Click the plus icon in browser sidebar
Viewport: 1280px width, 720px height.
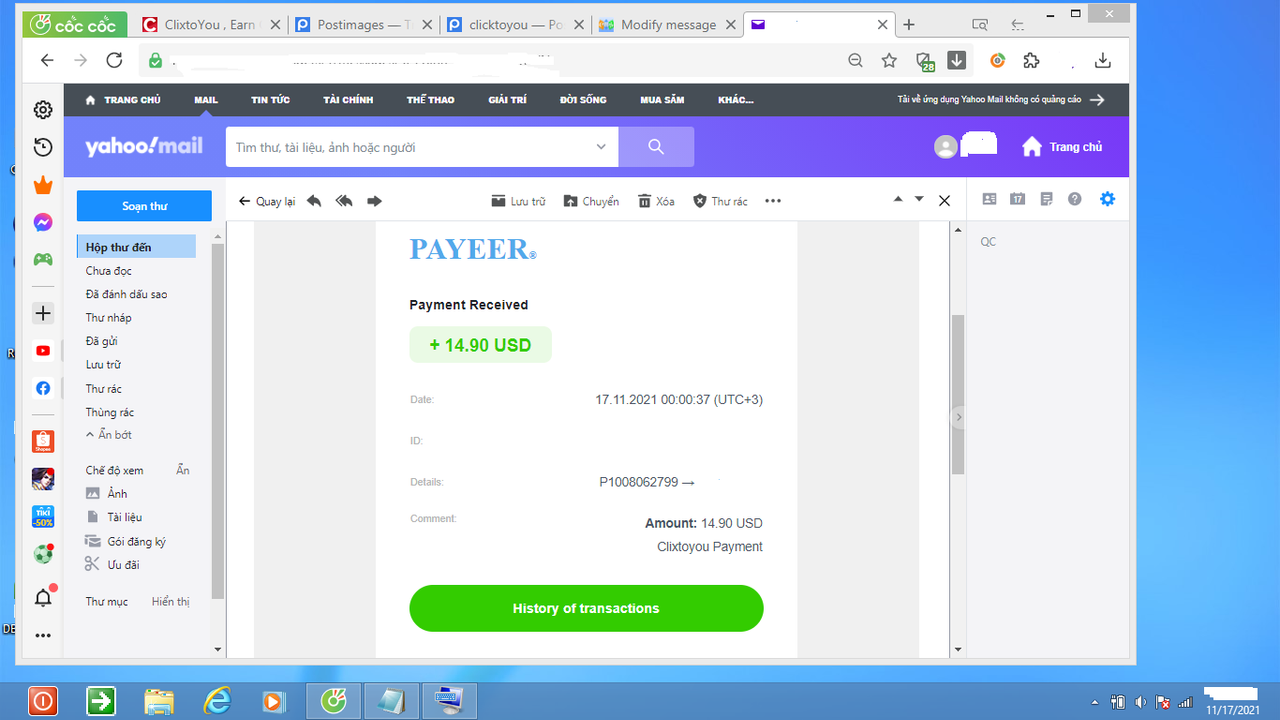(43, 314)
